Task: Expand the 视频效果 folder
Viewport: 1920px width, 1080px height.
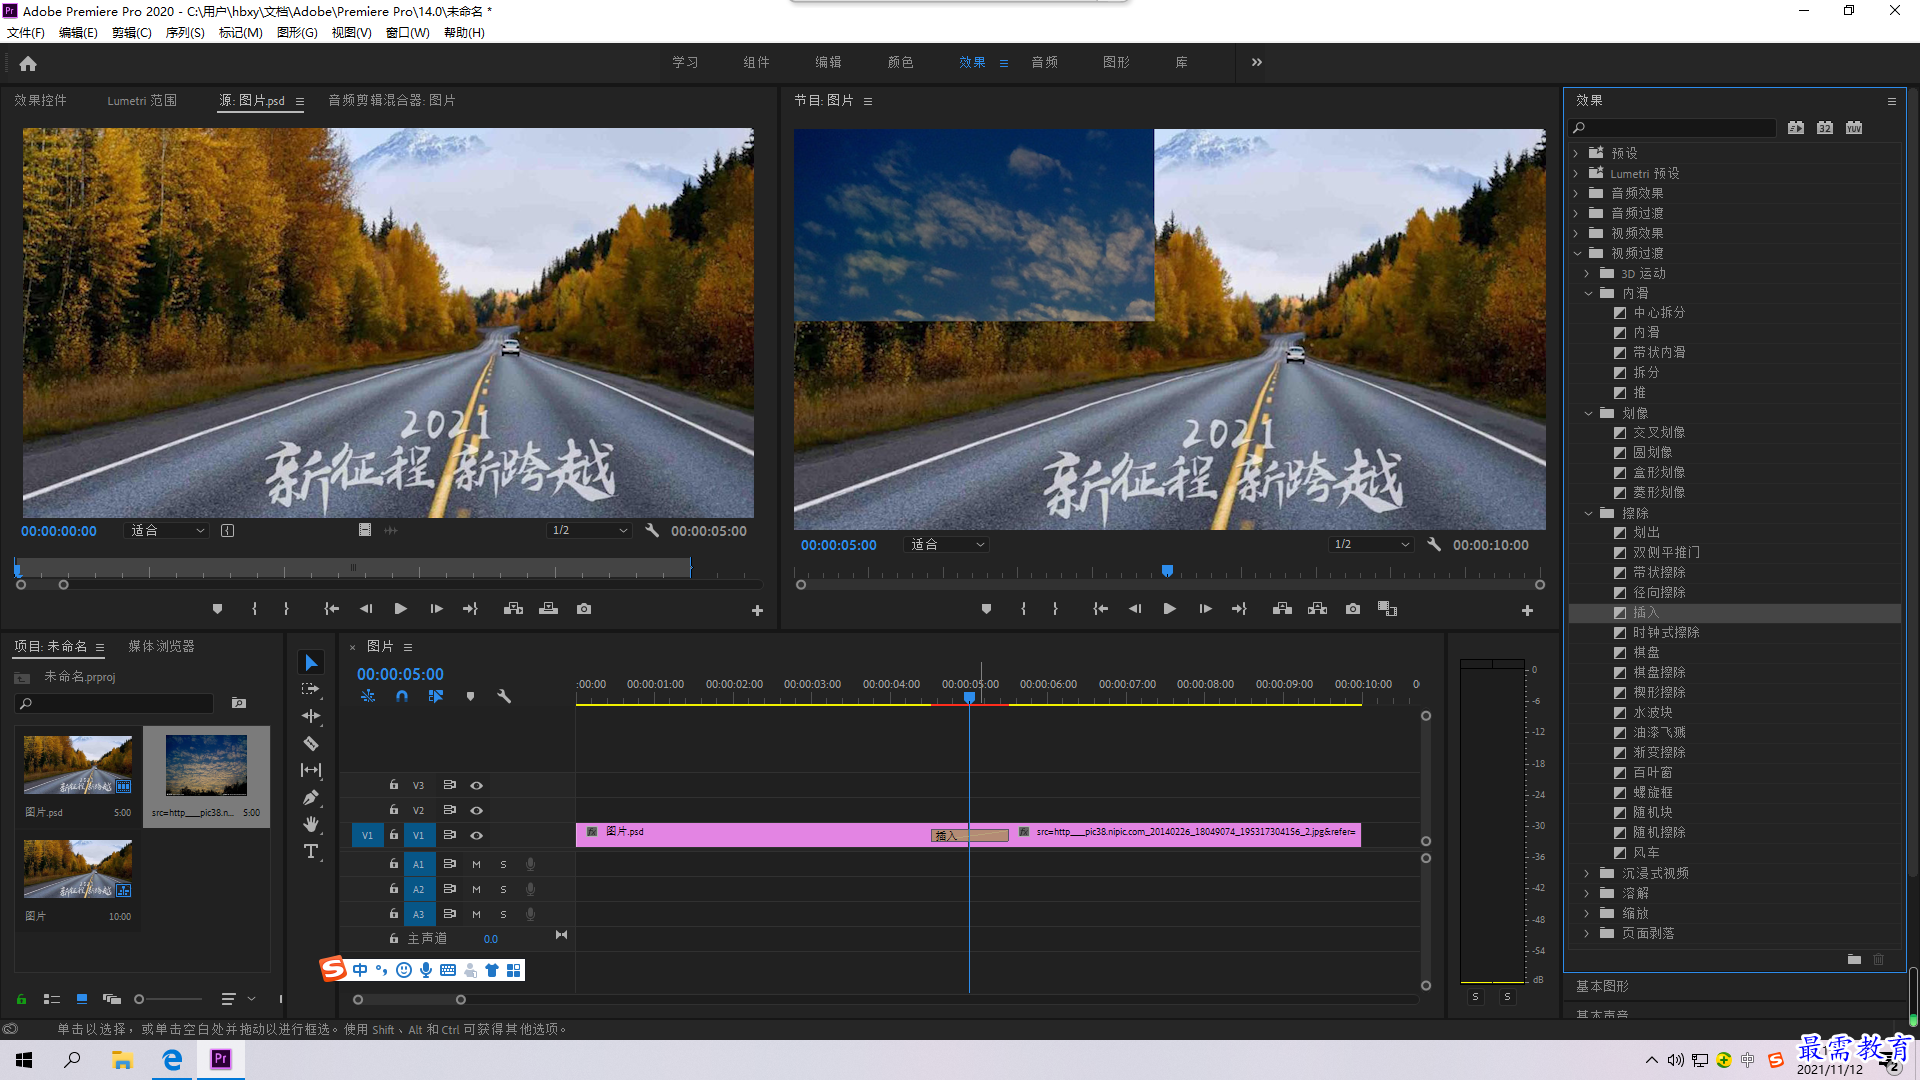Action: 1576,233
